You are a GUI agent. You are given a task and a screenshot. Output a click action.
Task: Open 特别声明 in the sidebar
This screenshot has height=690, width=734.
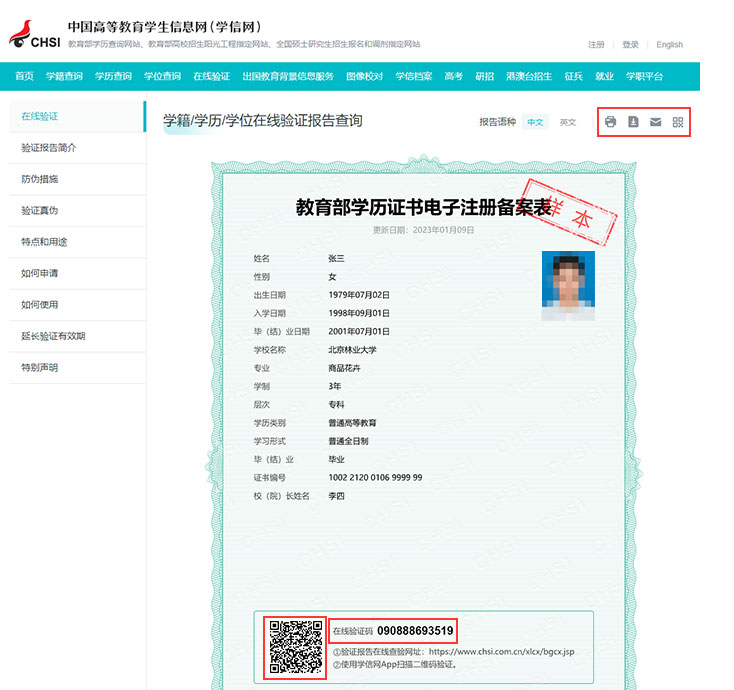click(77, 367)
